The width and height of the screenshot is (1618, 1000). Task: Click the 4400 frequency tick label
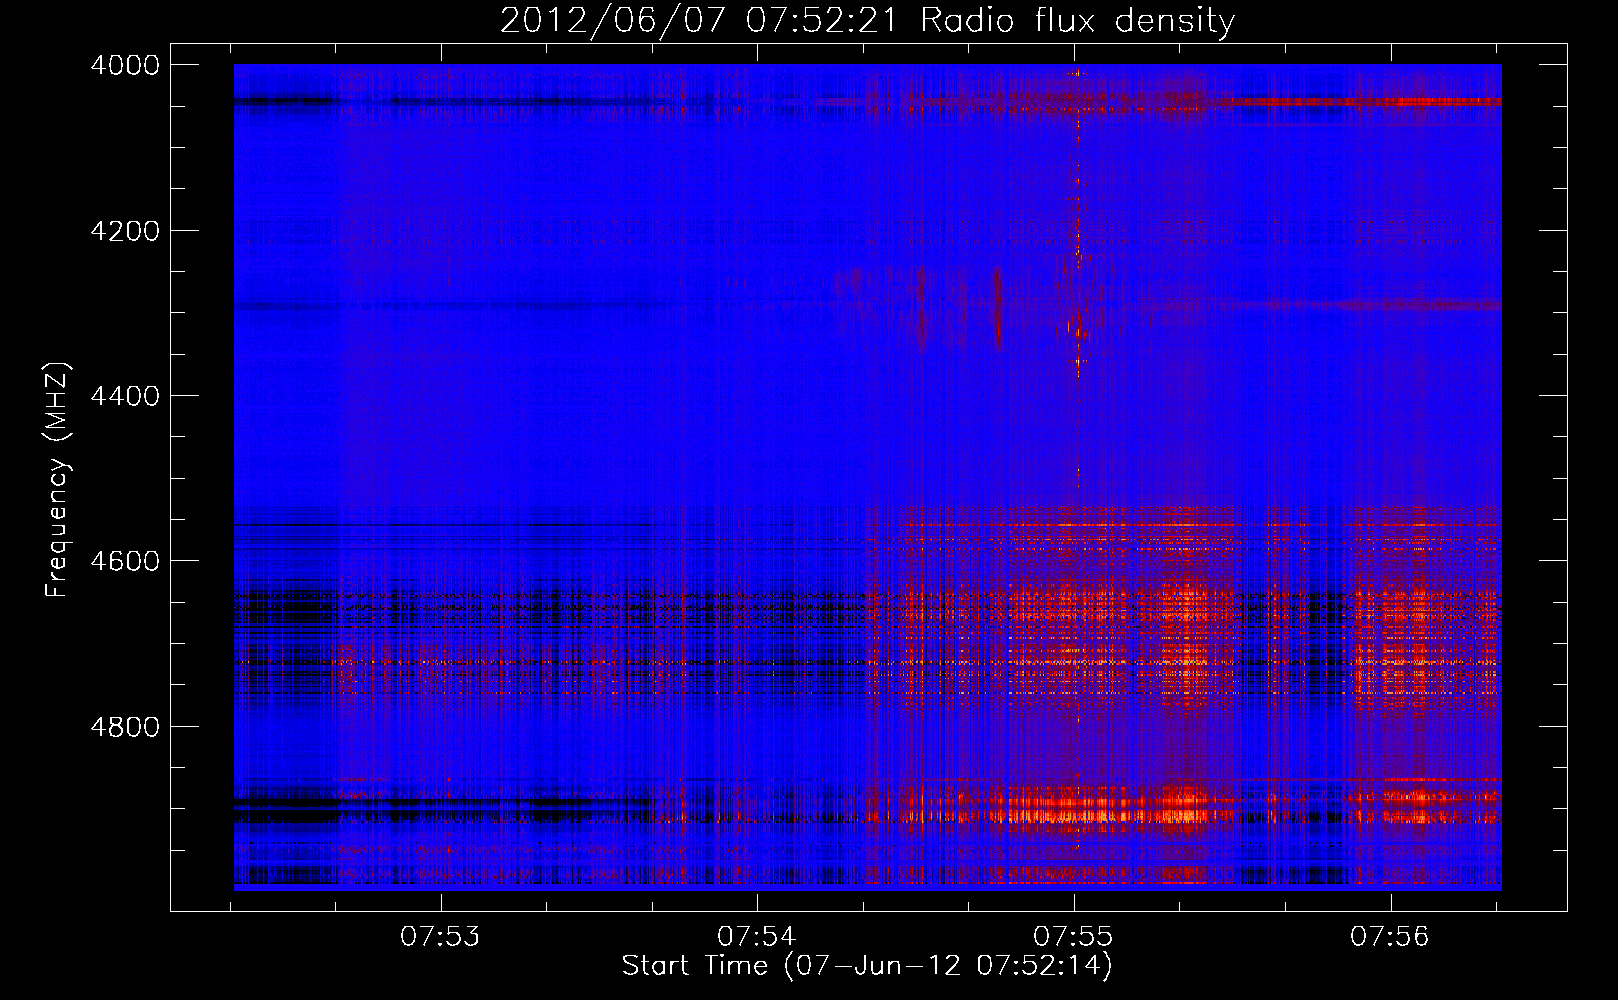(x=124, y=396)
